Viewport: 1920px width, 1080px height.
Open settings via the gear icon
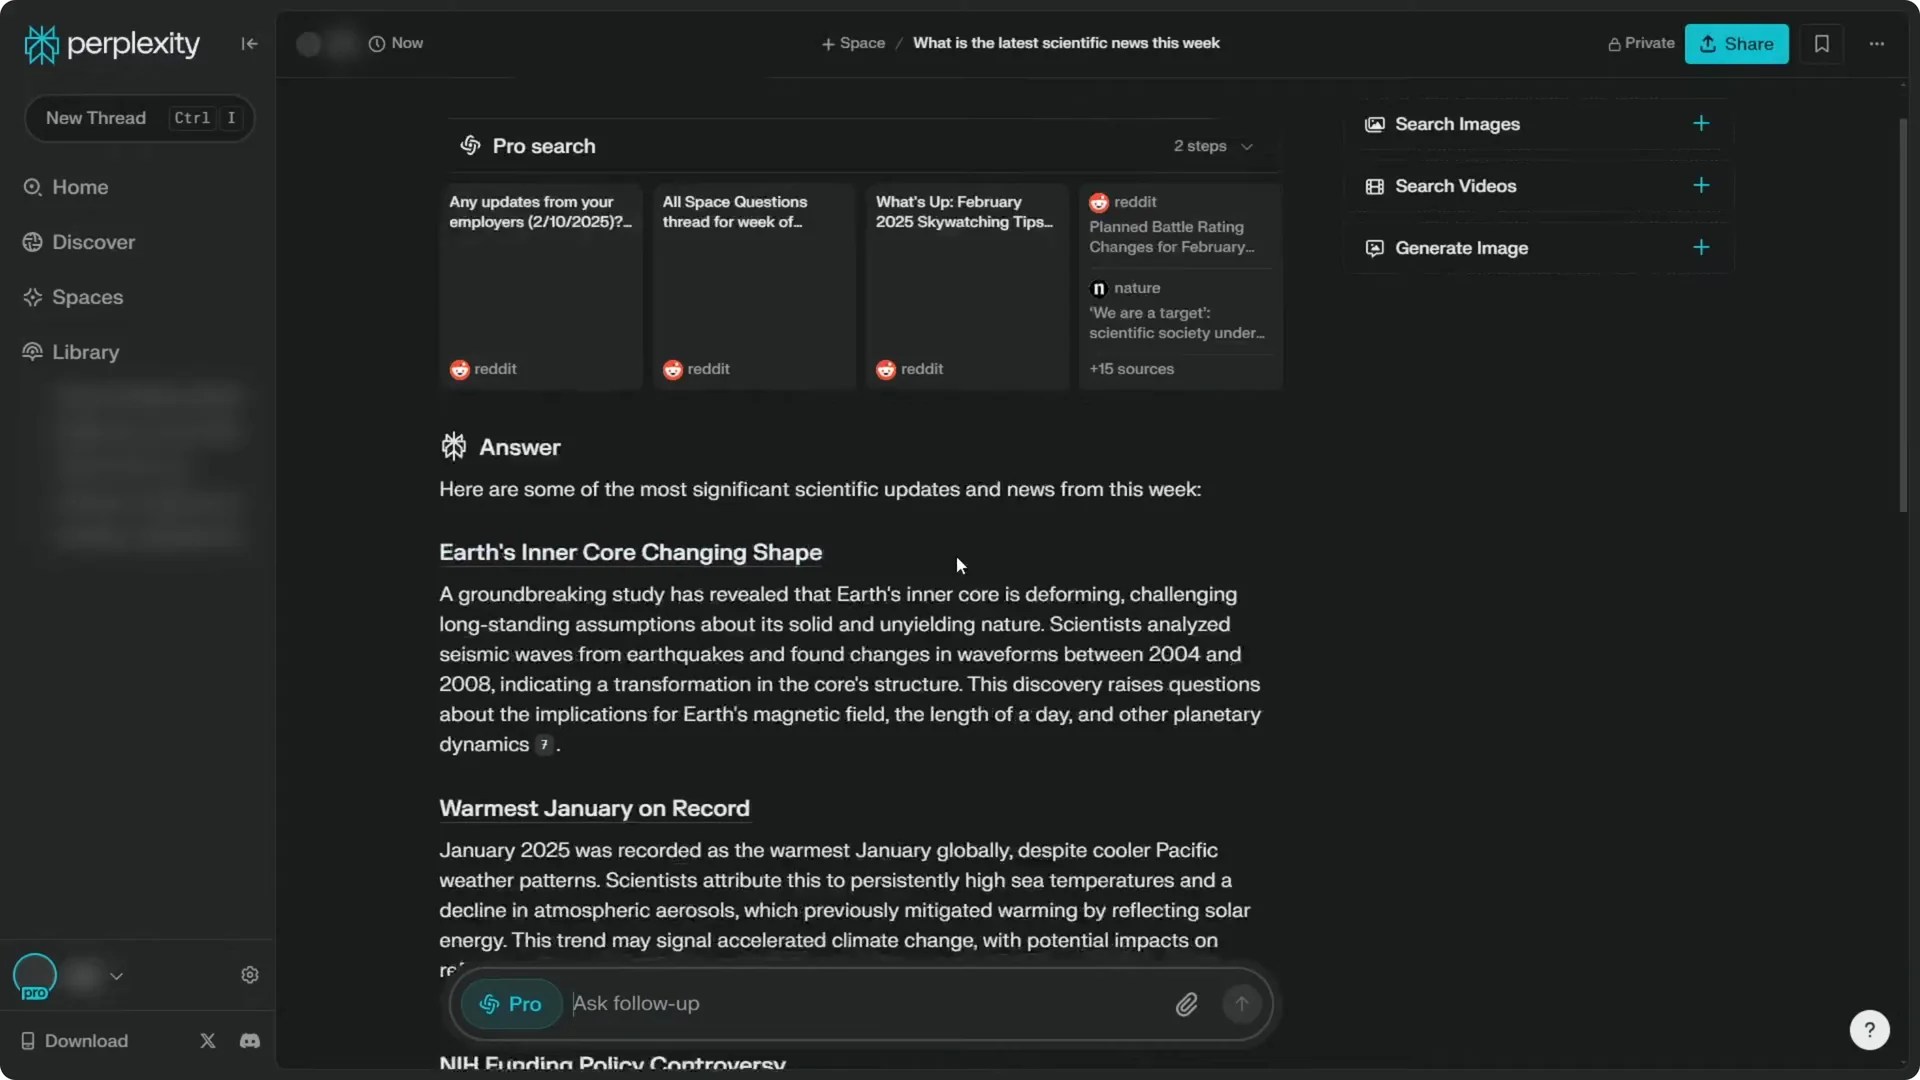250,975
